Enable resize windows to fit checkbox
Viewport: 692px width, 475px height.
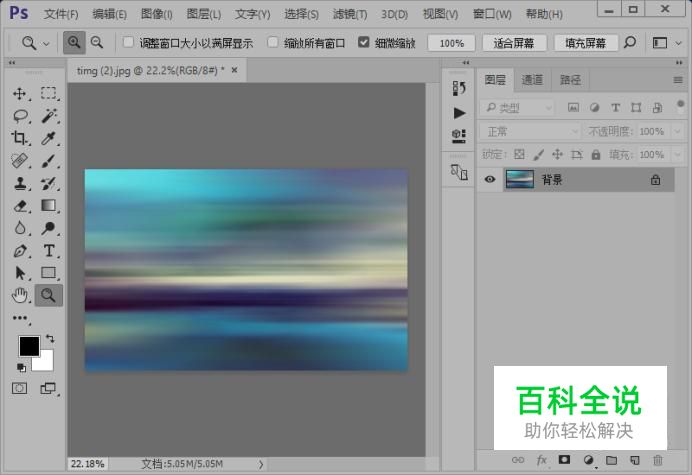click(x=128, y=42)
